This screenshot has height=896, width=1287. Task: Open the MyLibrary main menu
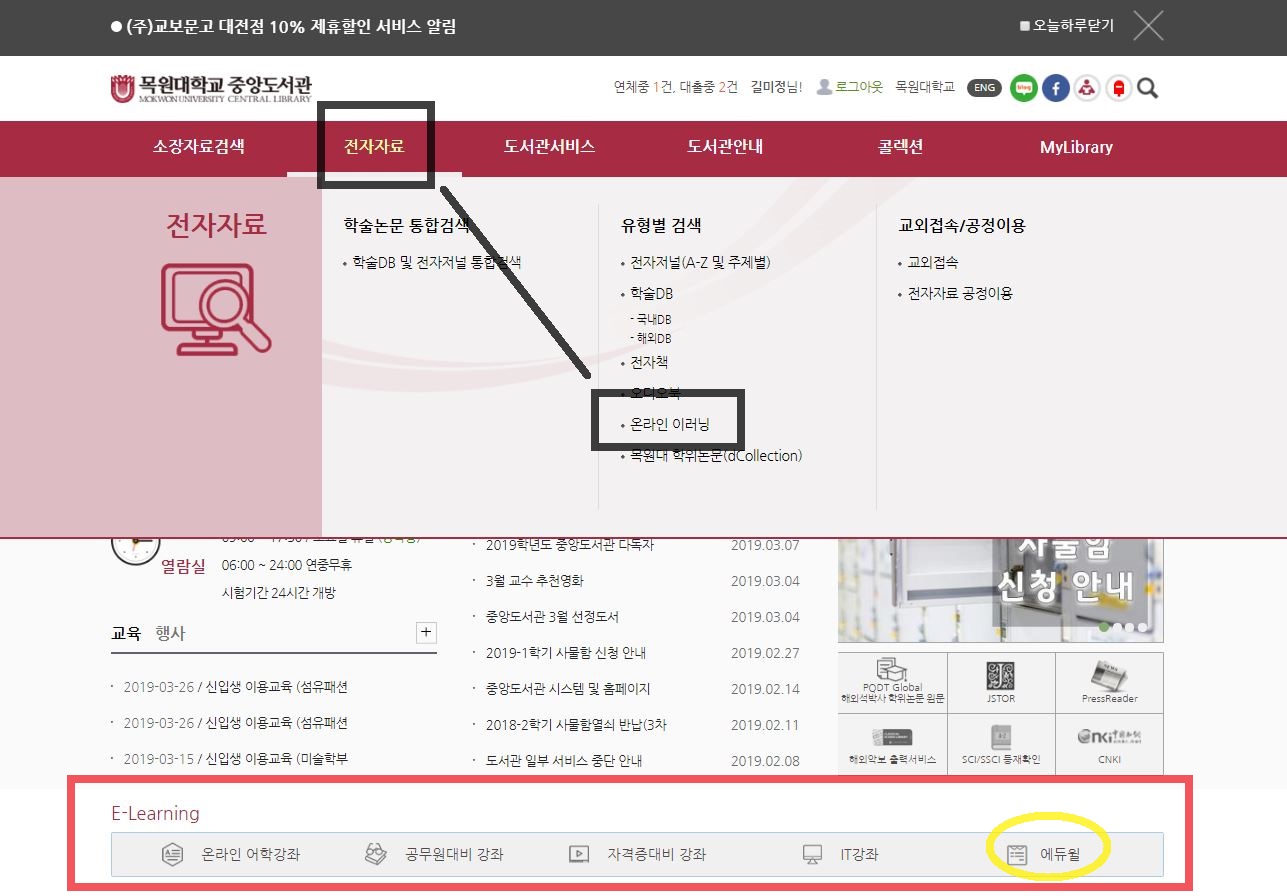(1076, 147)
